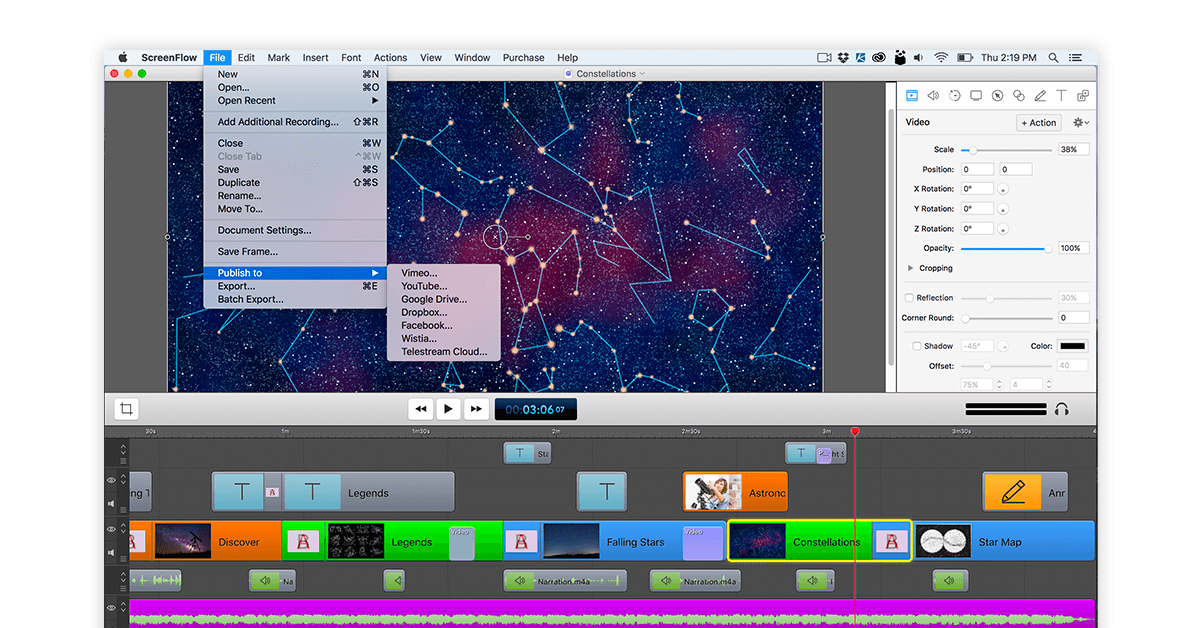This screenshot has width=1200, height=628.
Task: Choose Save Frame... from the menu
Action: (295, 252)
